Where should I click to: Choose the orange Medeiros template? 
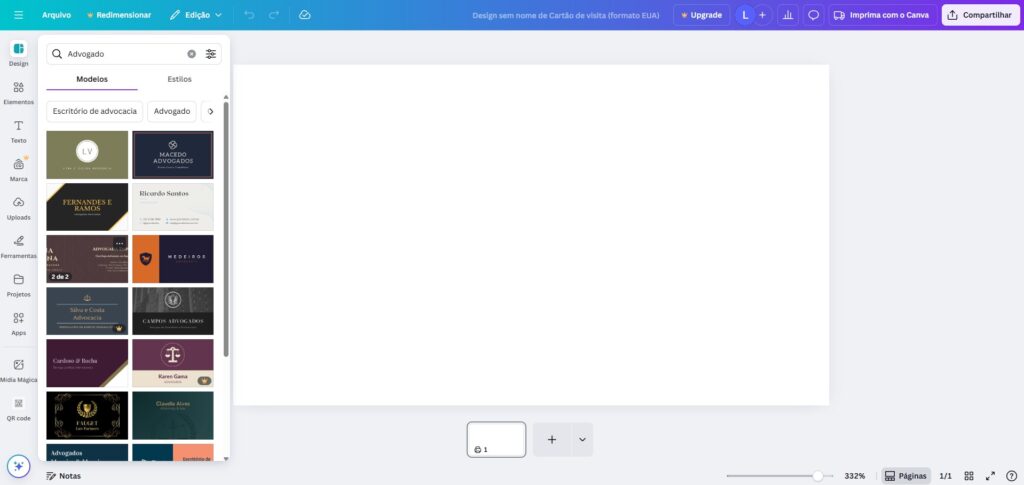tap(172, 259)
